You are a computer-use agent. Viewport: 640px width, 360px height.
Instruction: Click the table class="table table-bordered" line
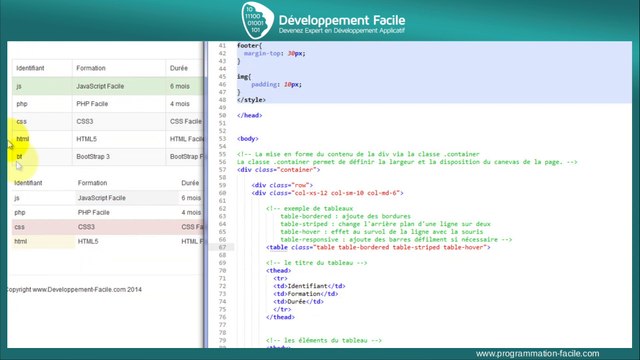(378, 247)
